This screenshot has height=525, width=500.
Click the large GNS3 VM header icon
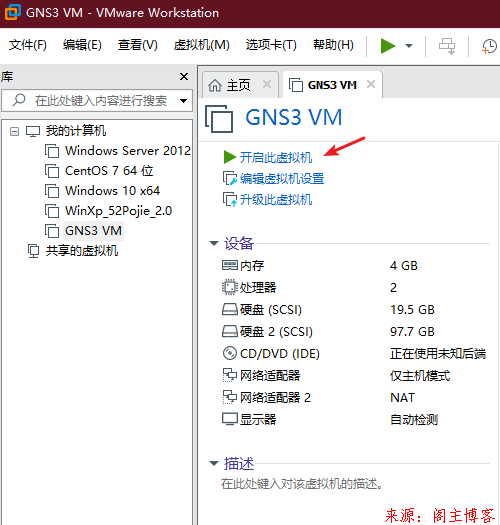tap(219, 119)
